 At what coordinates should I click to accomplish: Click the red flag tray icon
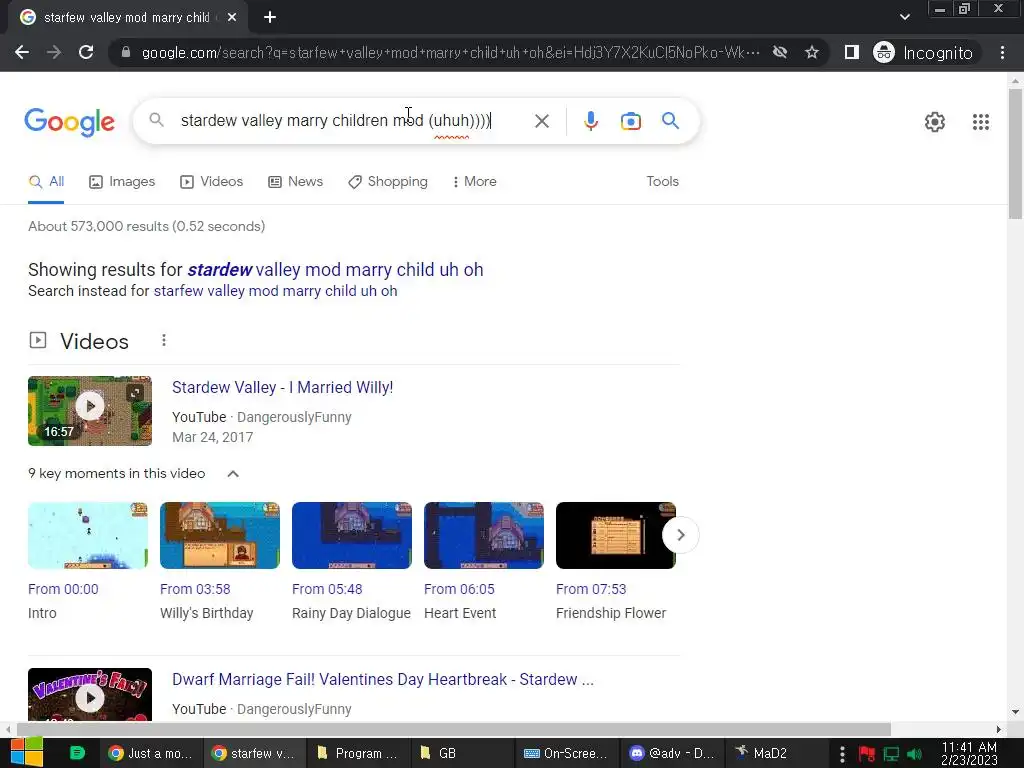click(867, 754)
